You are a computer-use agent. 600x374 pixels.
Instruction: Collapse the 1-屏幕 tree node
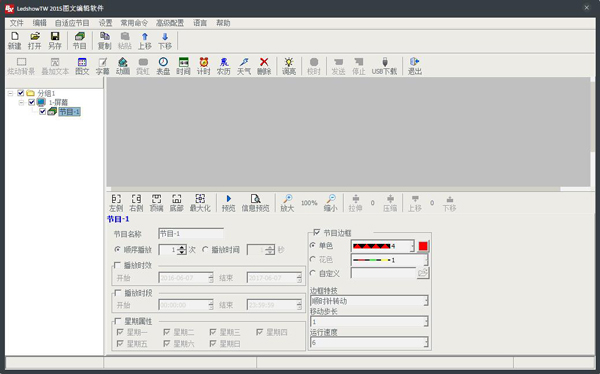21,102
